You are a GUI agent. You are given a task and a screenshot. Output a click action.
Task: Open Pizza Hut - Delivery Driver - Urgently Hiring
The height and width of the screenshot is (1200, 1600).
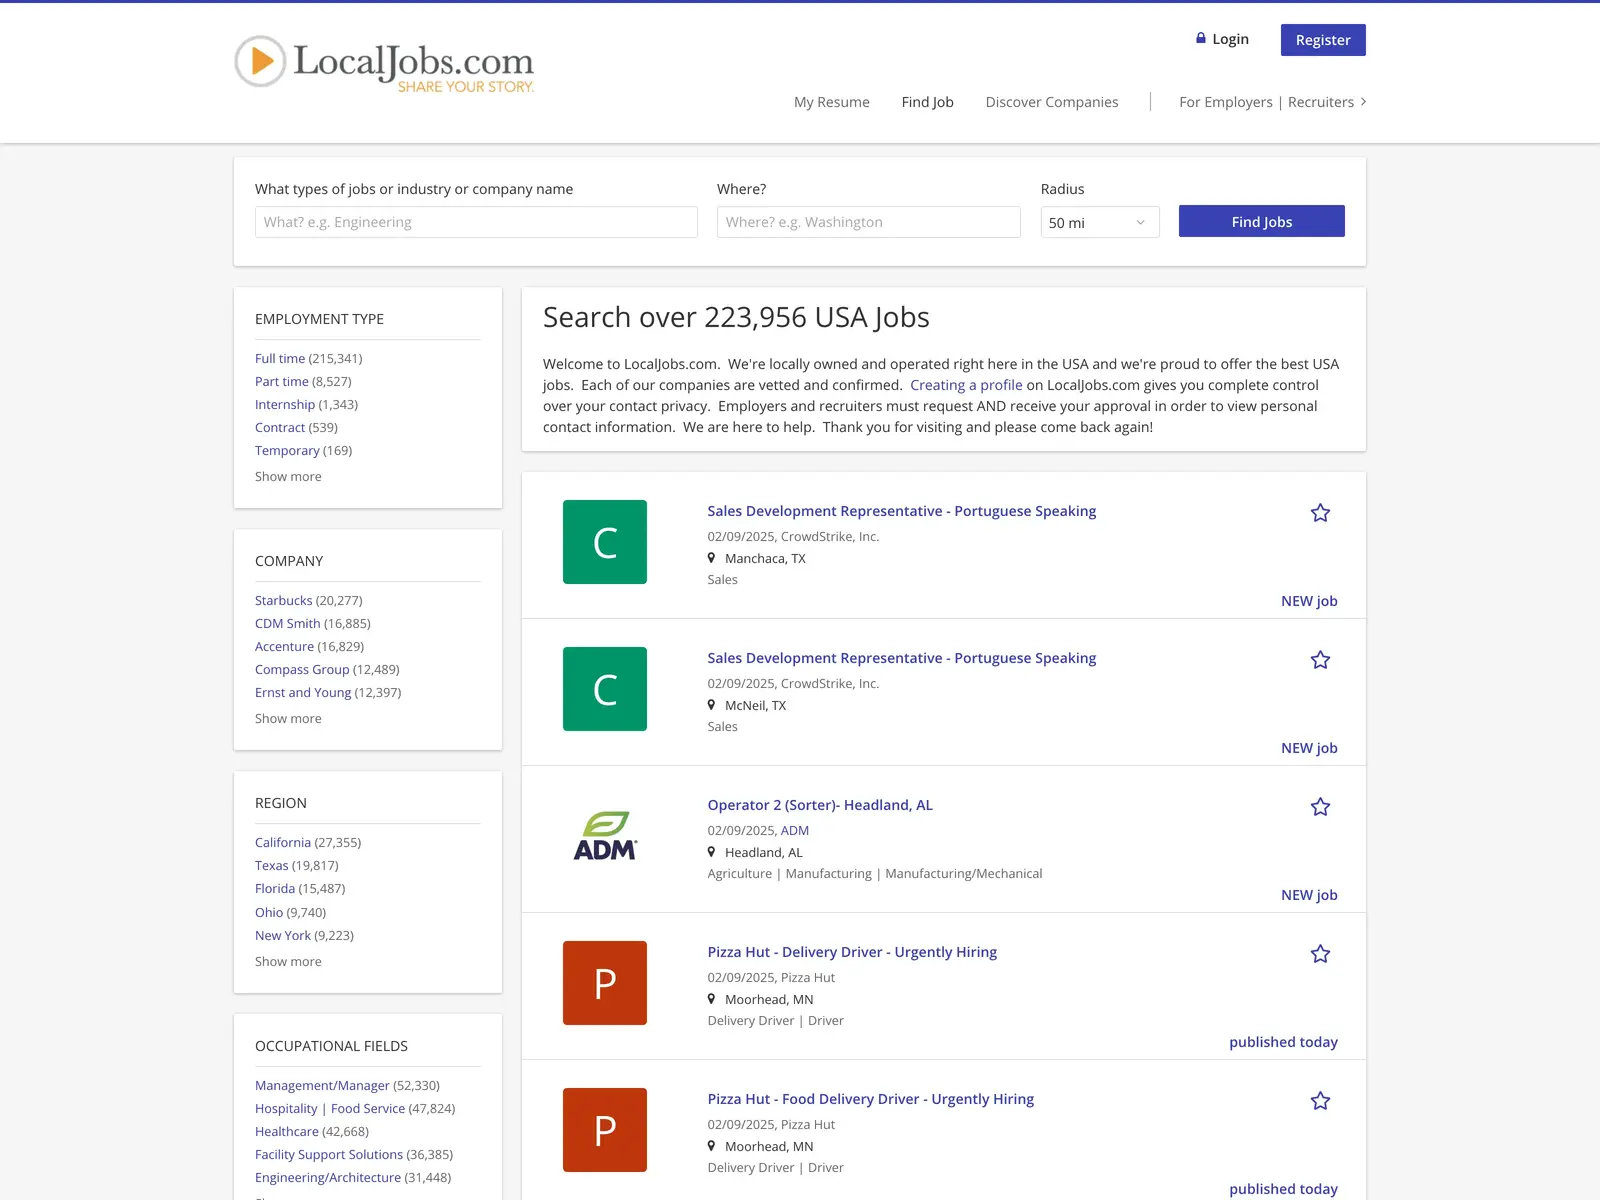[x=852, y=952]
